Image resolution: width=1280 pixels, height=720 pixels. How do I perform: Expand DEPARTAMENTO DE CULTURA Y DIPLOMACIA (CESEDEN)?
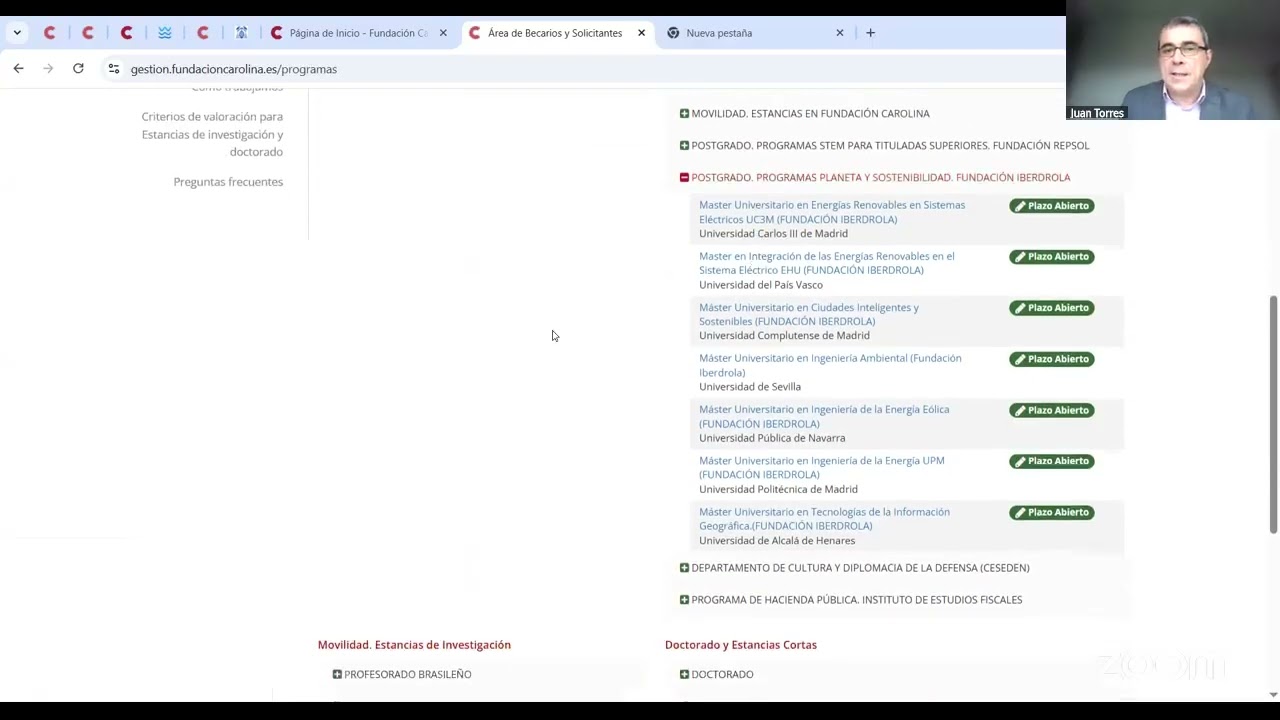pos(854,568)
